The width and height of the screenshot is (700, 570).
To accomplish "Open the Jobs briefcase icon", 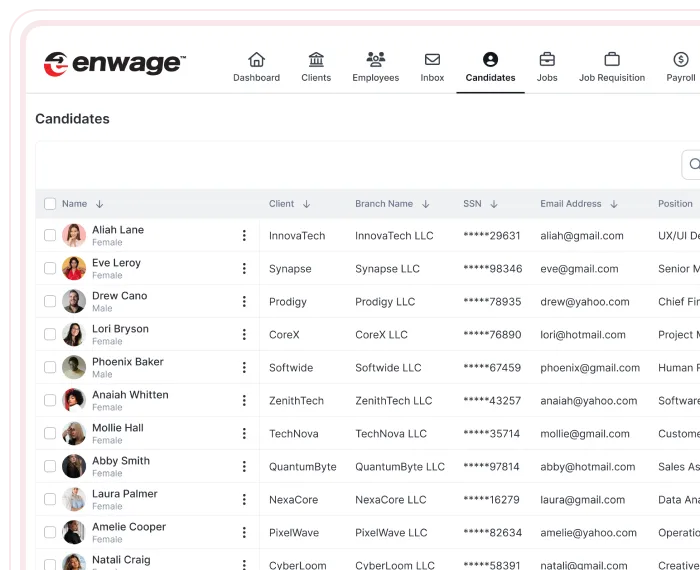I will click(x=547, y=60).
